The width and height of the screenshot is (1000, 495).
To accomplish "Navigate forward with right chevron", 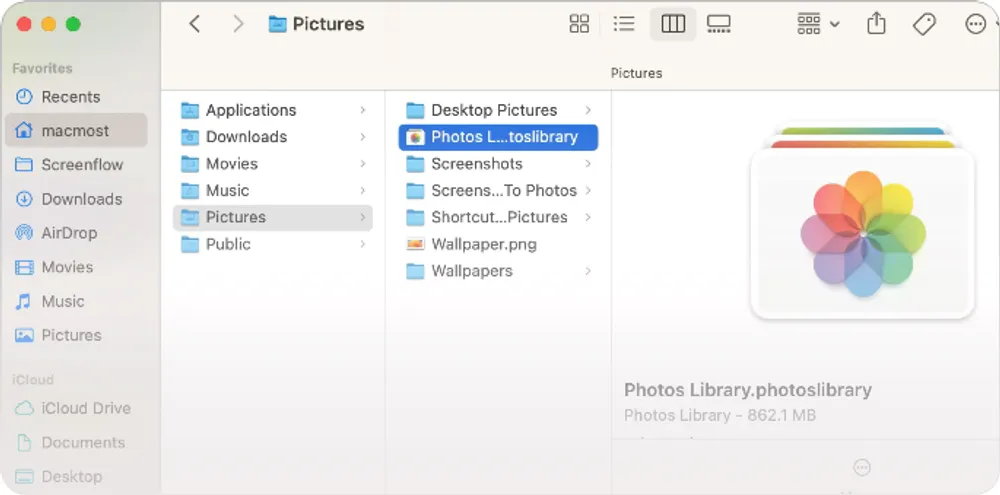I will click(x=238, y=24).
